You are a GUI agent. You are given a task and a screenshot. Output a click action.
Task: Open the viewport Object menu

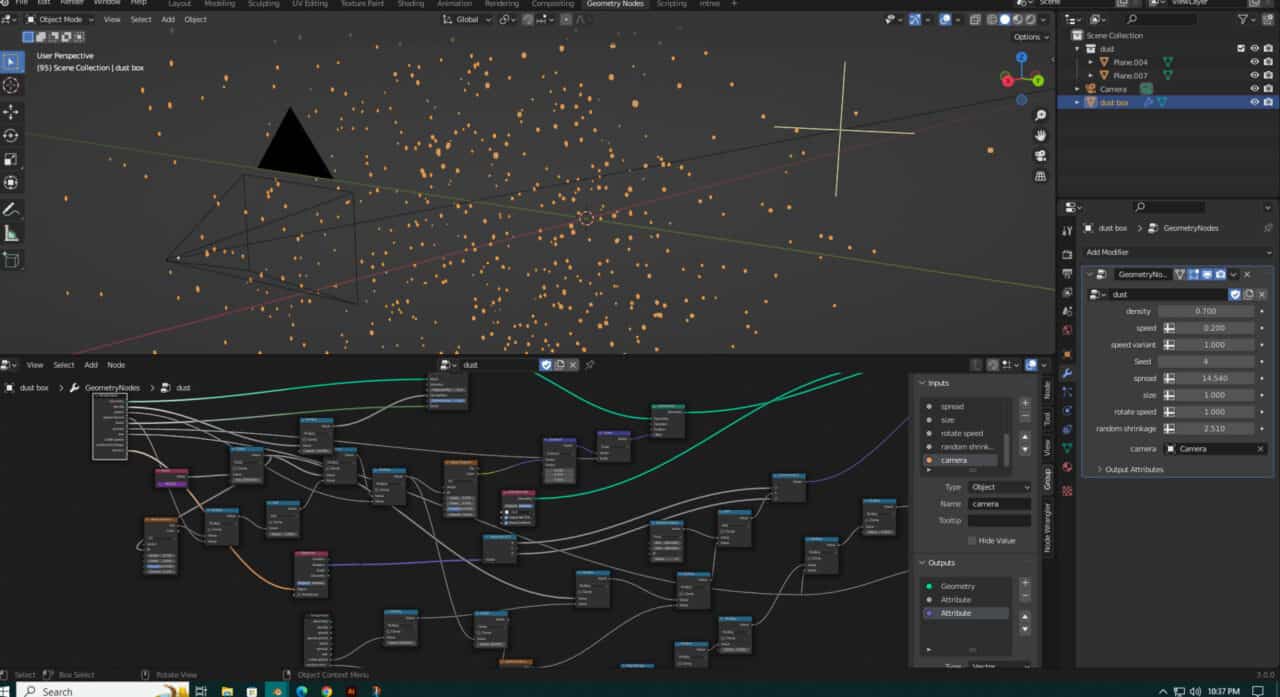[195, 19]
